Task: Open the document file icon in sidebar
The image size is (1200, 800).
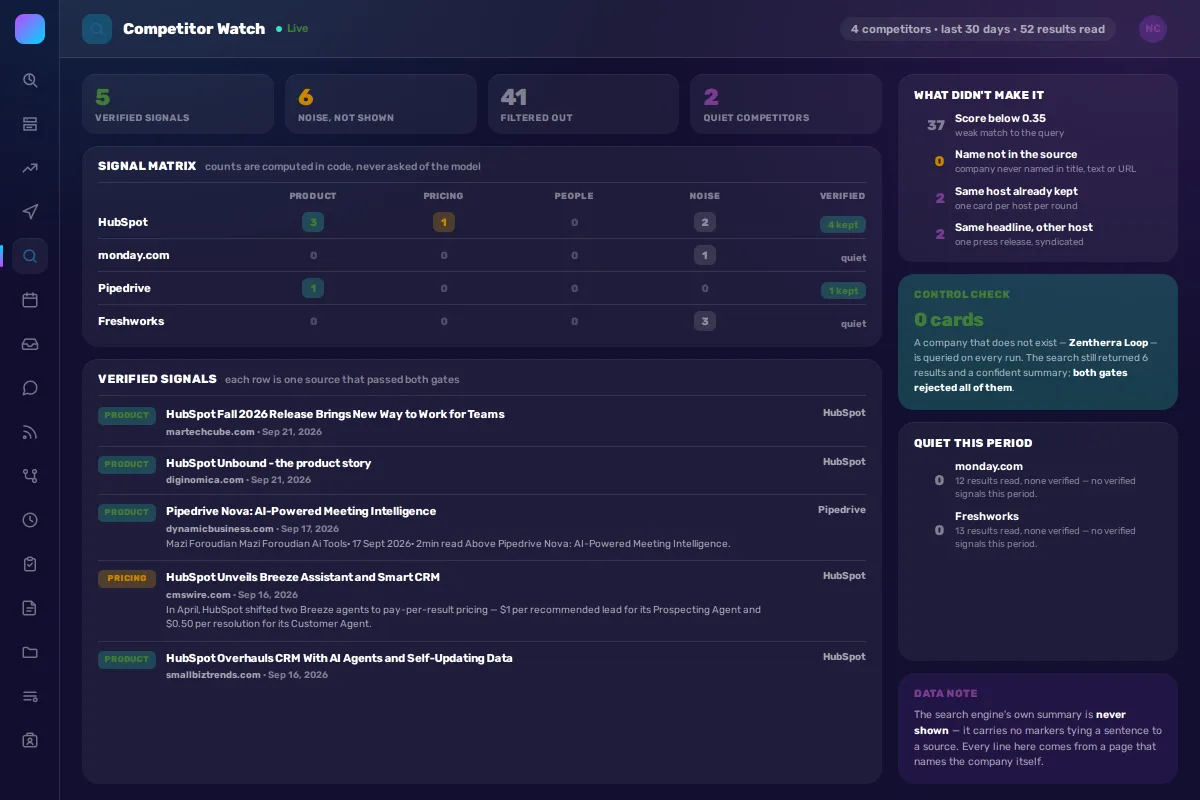Action: click(x=30, y=608)
